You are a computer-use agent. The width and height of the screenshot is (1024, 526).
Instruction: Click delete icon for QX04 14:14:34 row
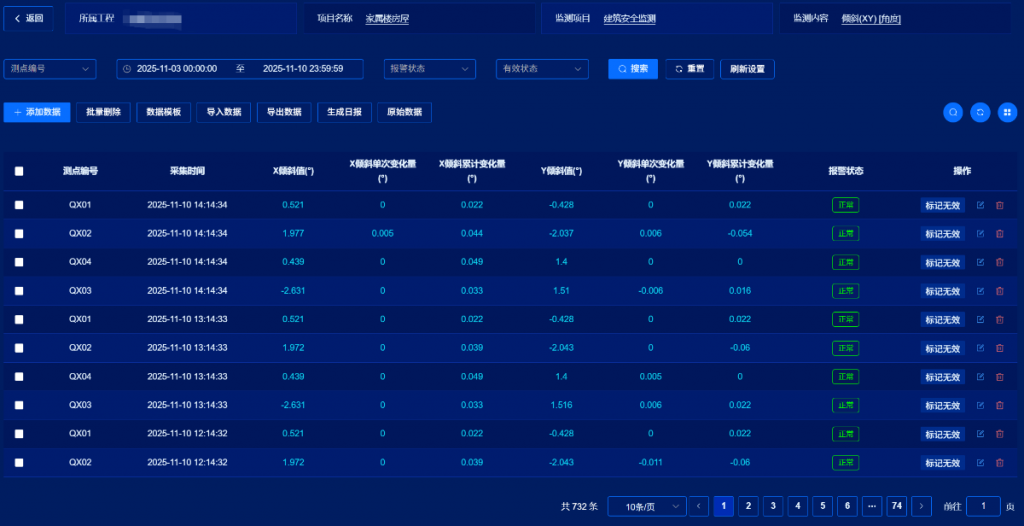[999, 262]
